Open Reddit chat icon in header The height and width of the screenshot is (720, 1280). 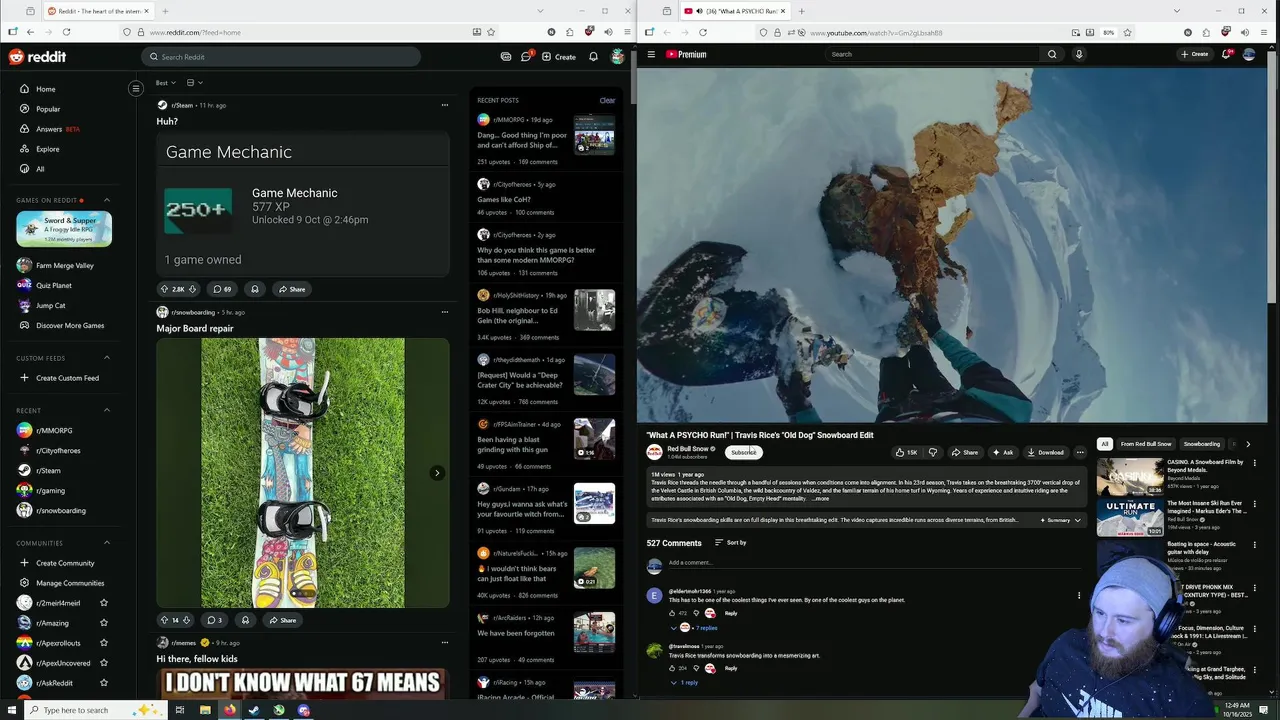(526, 57)
